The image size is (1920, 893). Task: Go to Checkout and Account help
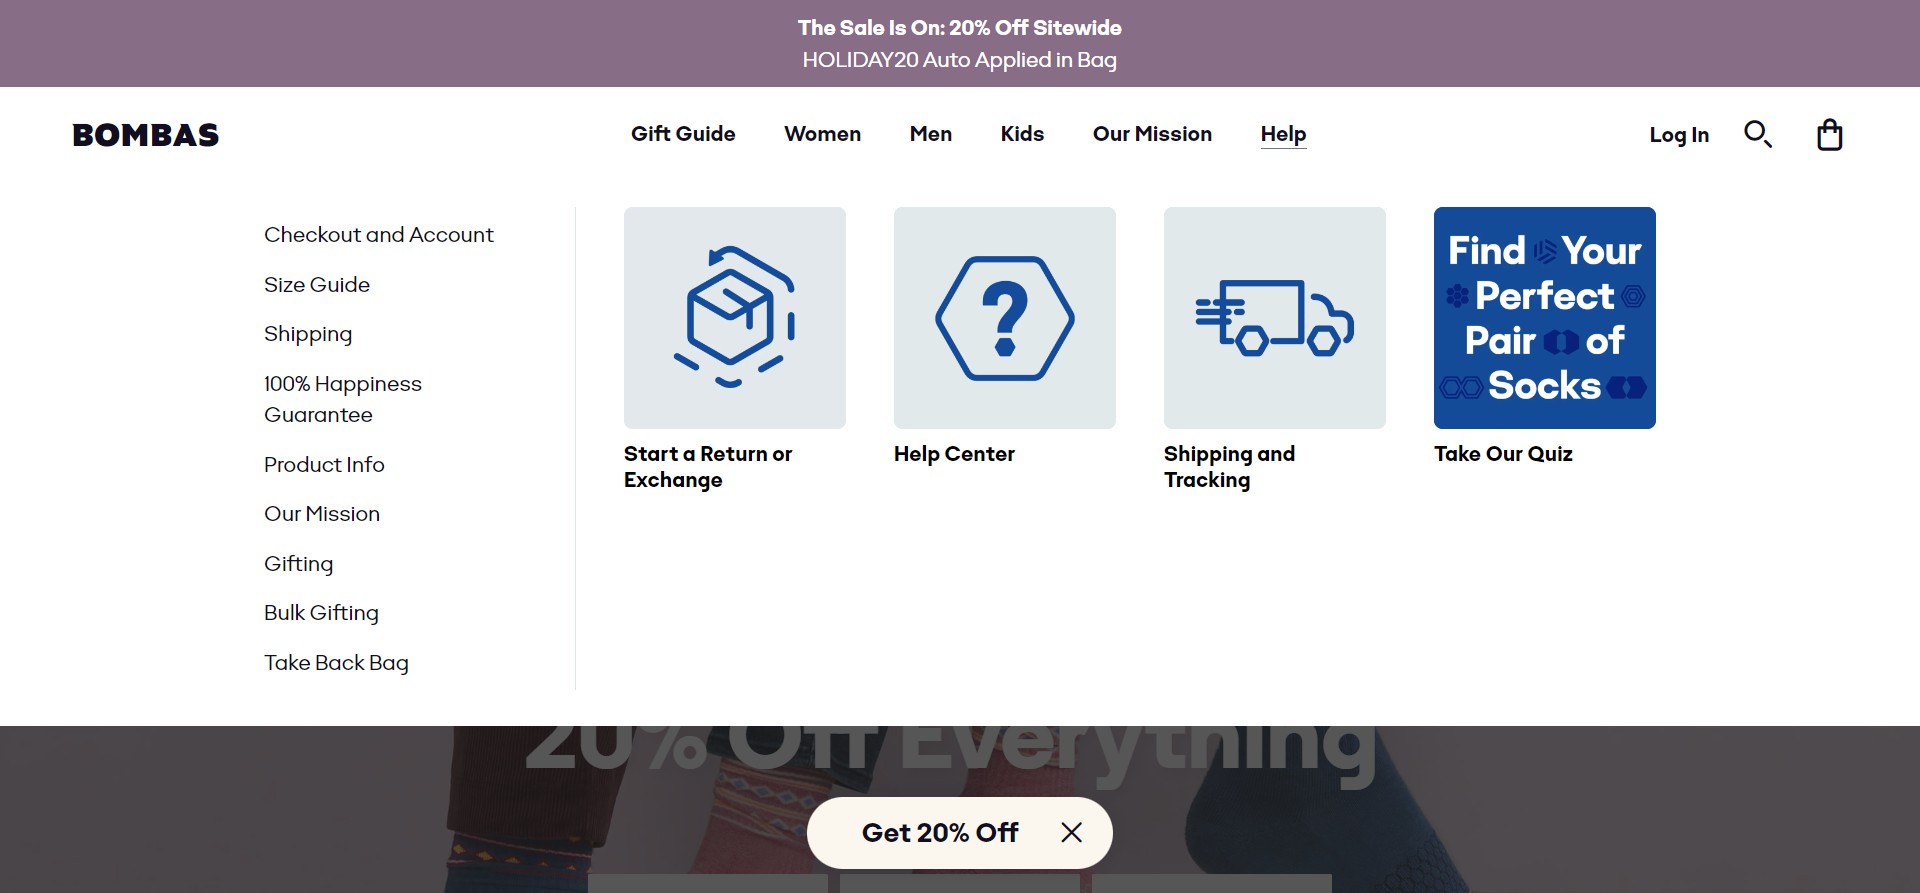[x=378, y=235]
